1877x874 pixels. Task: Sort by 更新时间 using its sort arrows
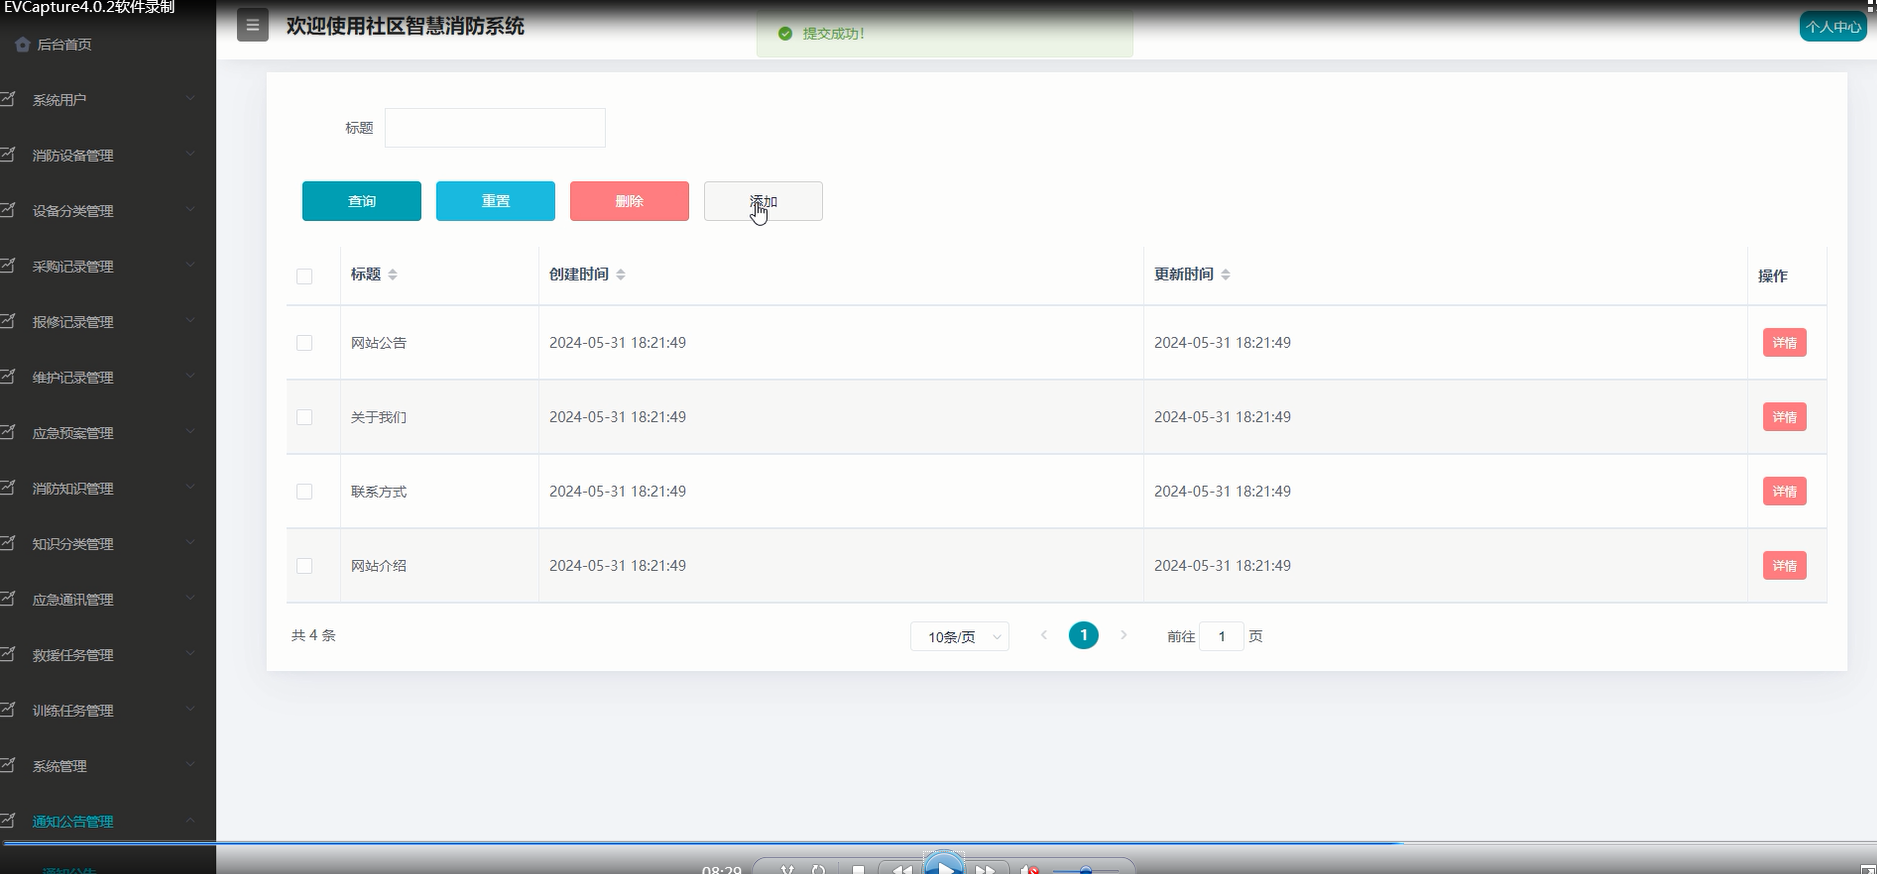pyautogui.click(x=1226, y=275)
